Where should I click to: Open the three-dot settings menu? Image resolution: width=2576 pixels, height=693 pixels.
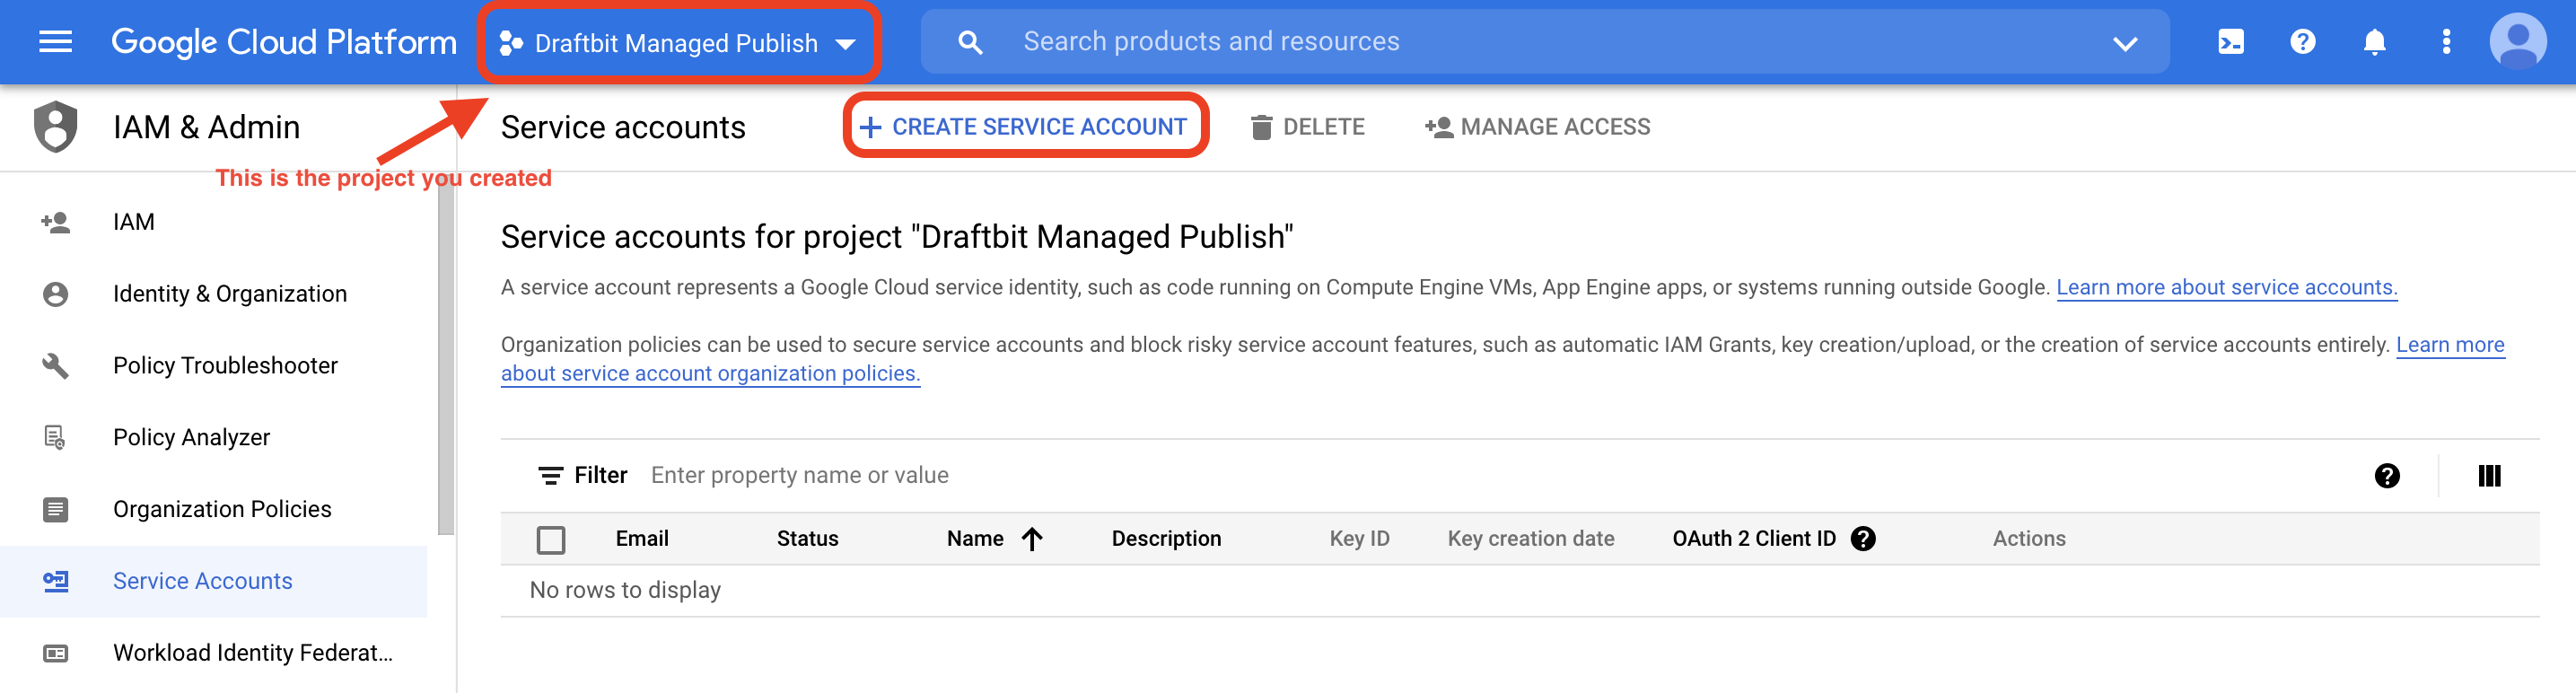(2446, 42)
